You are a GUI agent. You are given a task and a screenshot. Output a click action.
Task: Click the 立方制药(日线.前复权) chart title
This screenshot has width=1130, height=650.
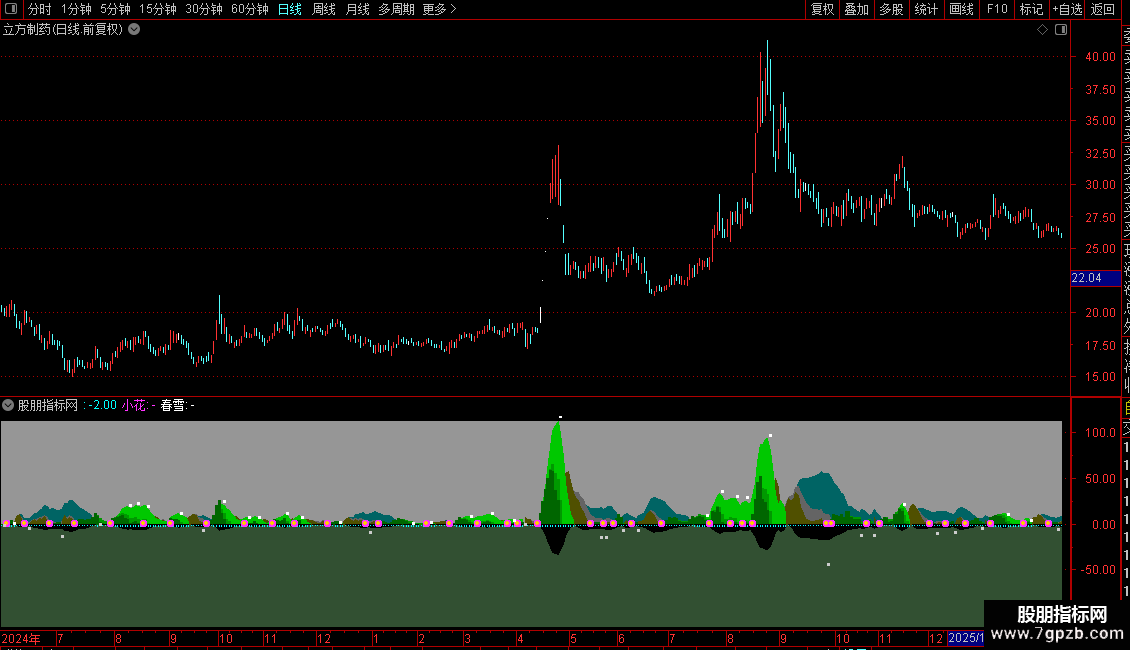coord(63,30)
